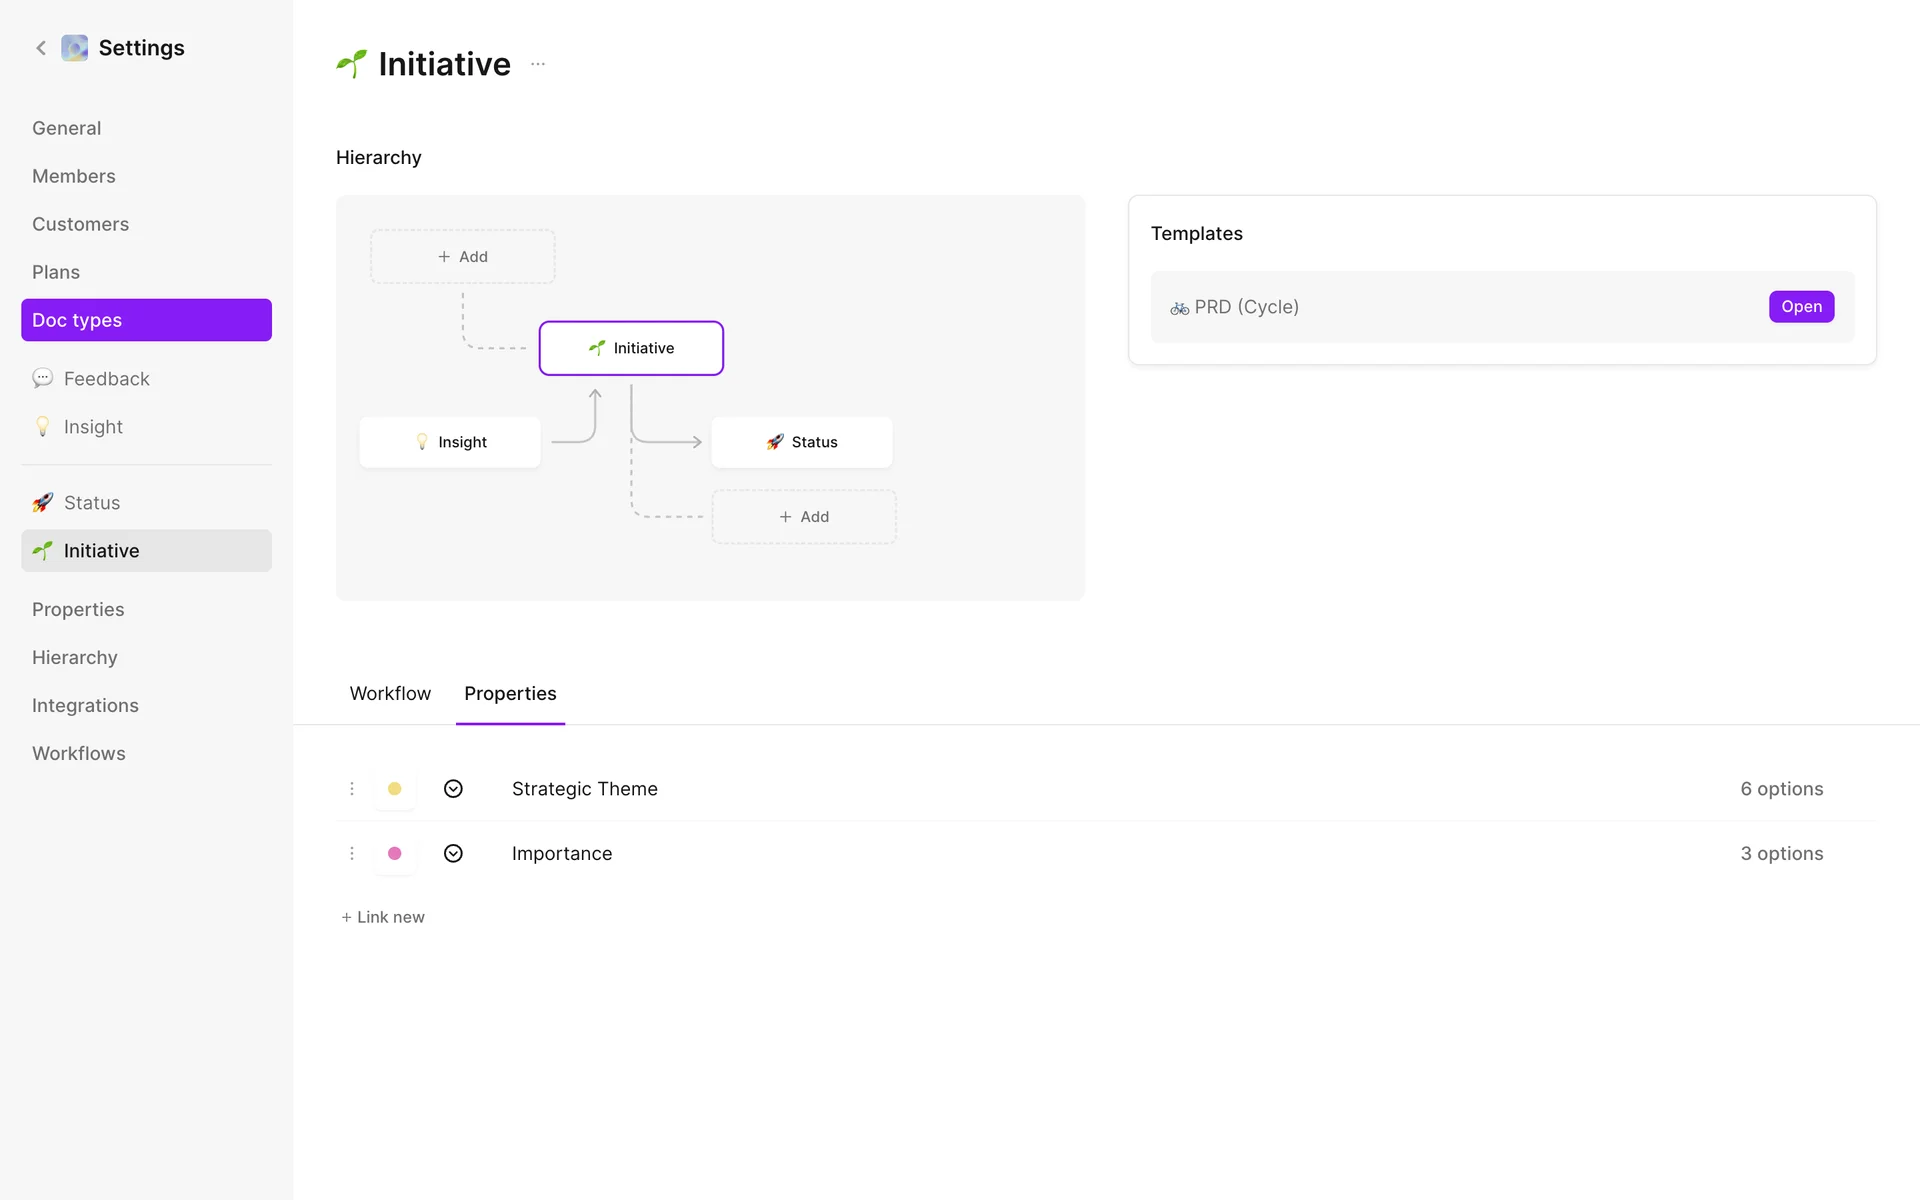Click the drag handle of Importance row
The width and height of the screenshot is (1920, 1200).
pos(352,854)
